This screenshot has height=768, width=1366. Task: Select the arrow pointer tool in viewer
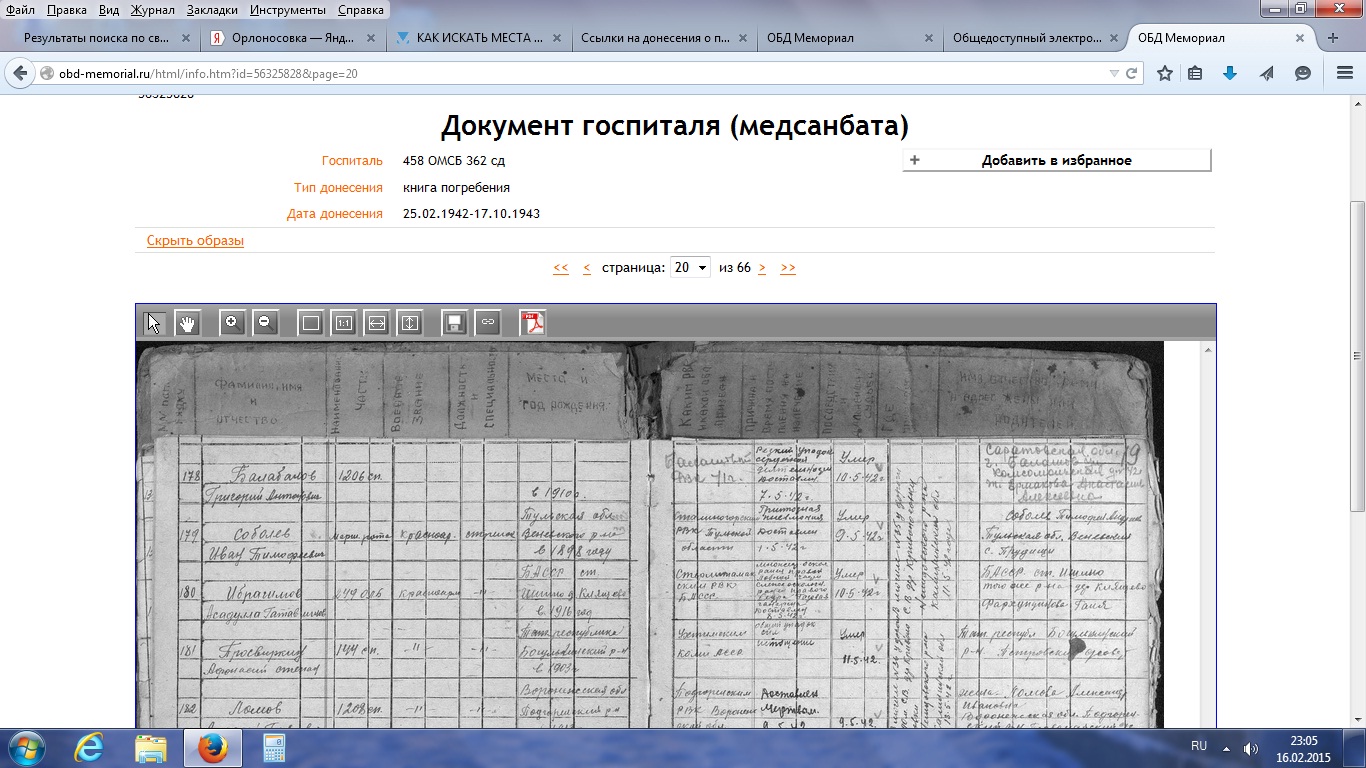click(x=154, y=323)
